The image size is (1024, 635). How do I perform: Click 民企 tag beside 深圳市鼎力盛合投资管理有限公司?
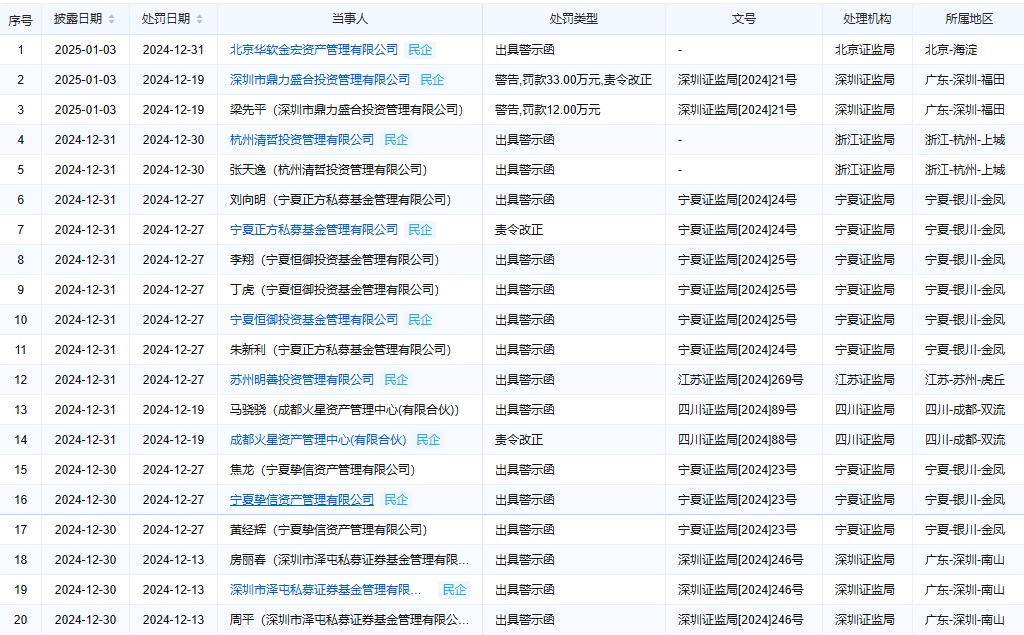point(432,80)
